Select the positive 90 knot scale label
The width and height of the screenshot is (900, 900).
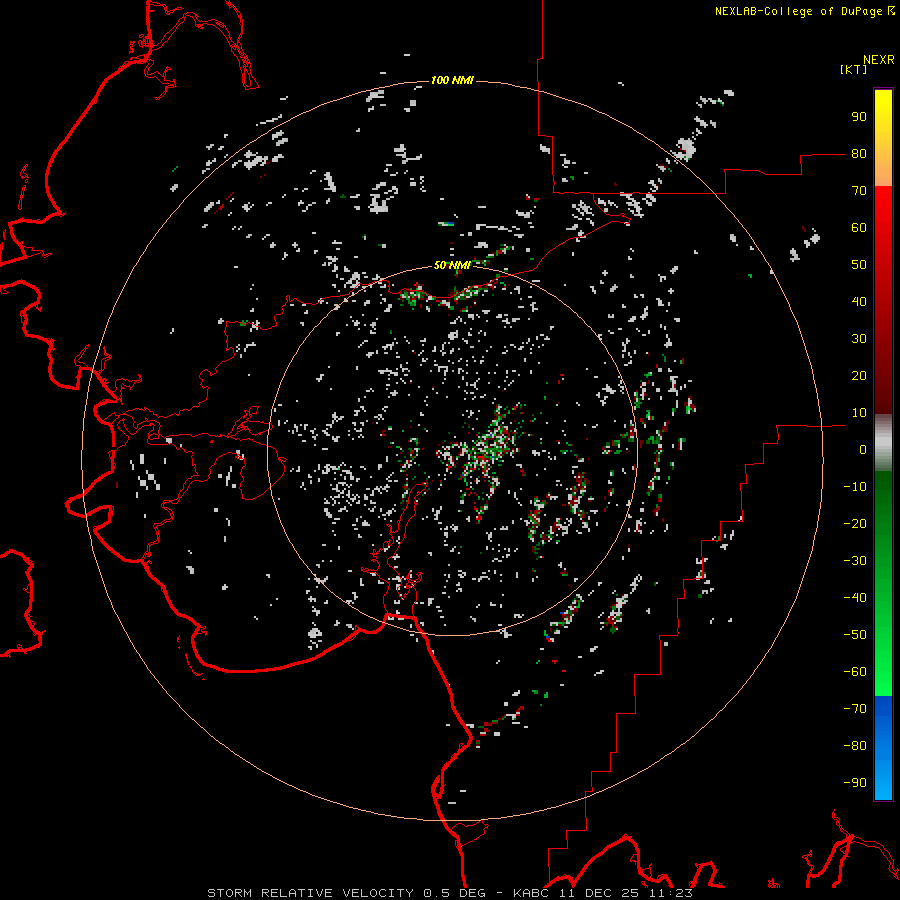click(x=859, y=117)
